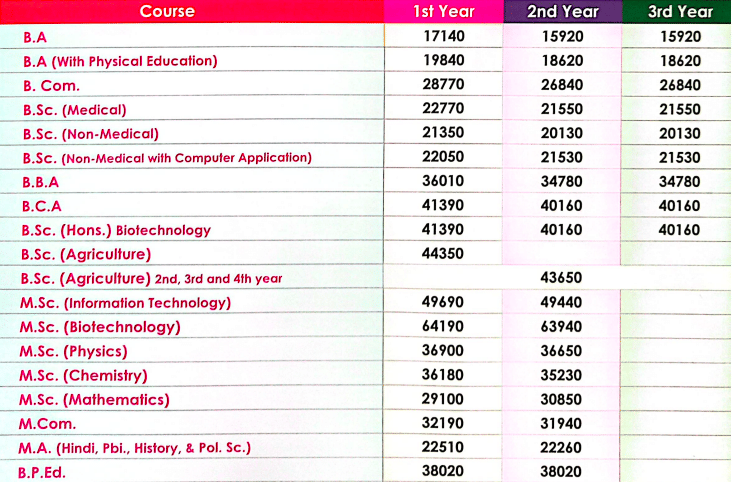Select the B.B.A course name
The height and width of the screenshot is (482, 740).
(41, 182)
